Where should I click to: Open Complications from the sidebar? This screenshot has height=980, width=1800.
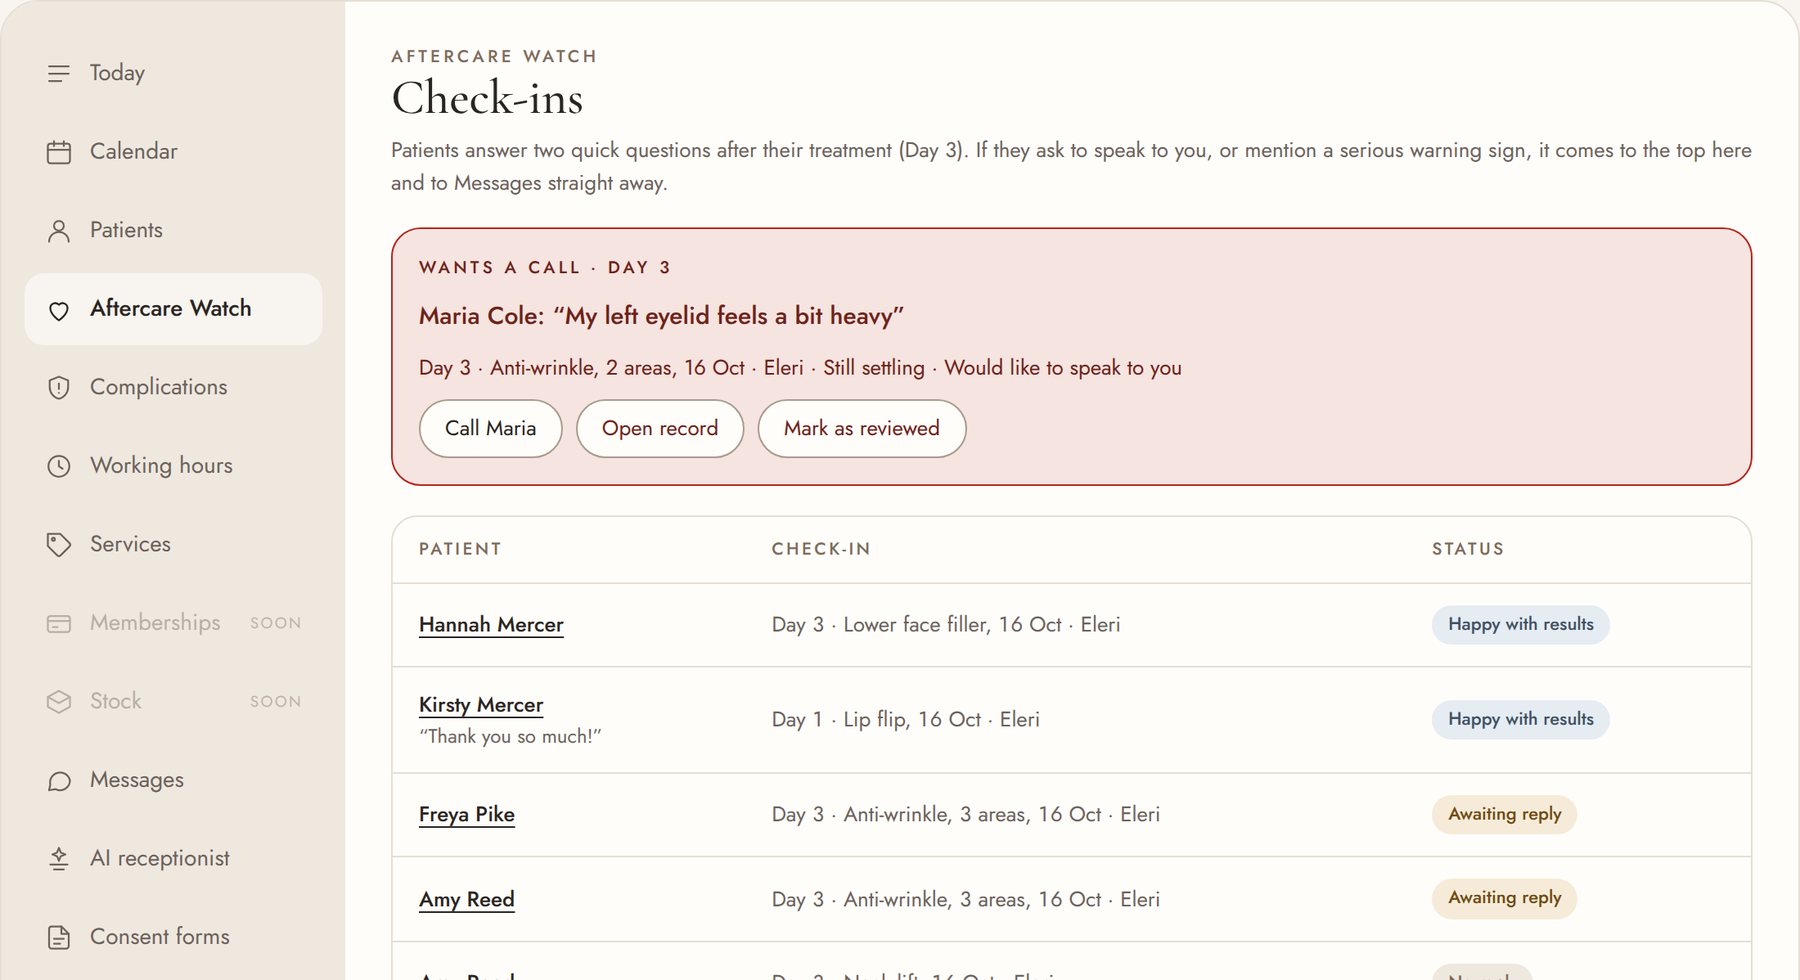[174, 387]
